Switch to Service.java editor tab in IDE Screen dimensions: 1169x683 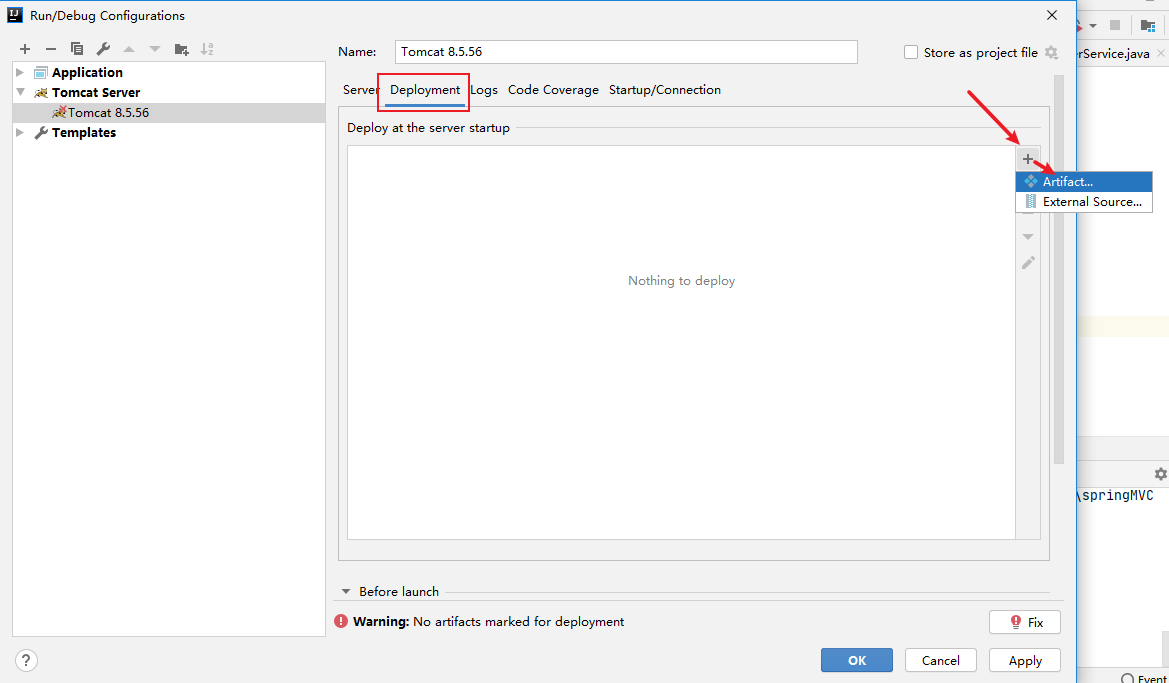point(1113,54)
